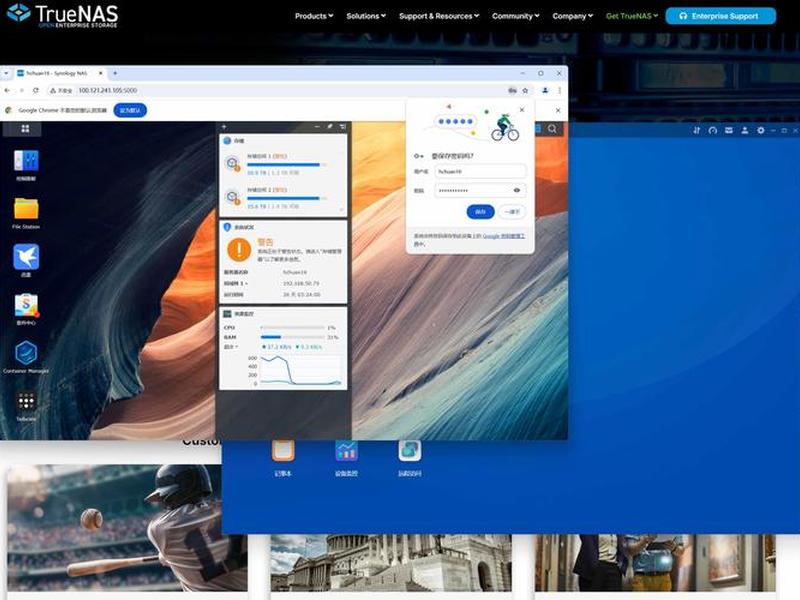This screenshot has width=800, height=600.
Task: Open the Synology desktop search magnifier
Action: pos(553,129)
